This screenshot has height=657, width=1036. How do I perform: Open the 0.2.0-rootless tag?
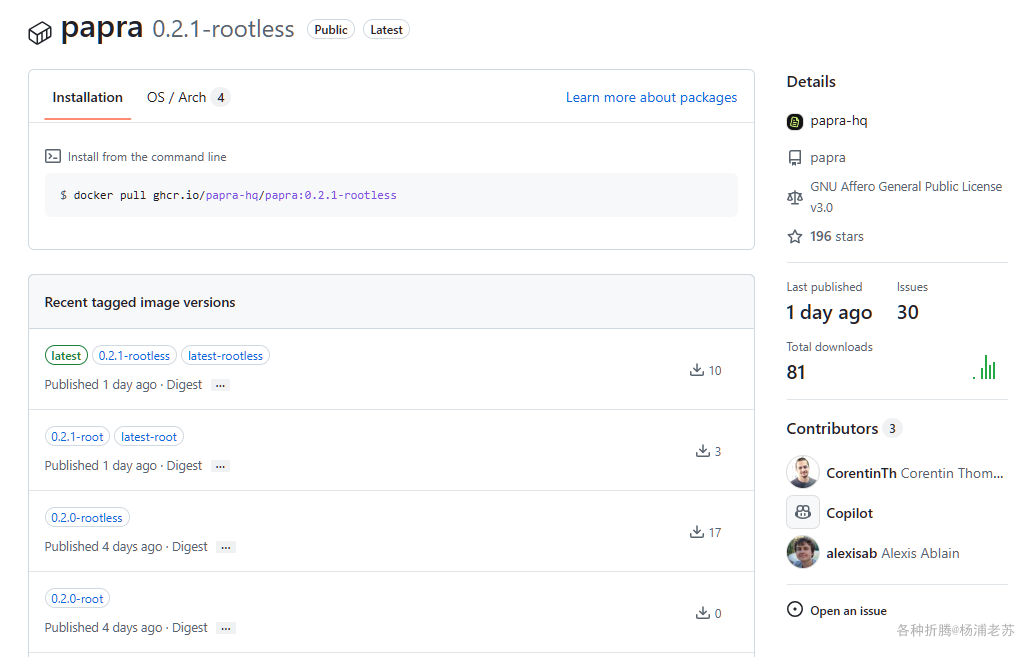[x=87, y=518]
